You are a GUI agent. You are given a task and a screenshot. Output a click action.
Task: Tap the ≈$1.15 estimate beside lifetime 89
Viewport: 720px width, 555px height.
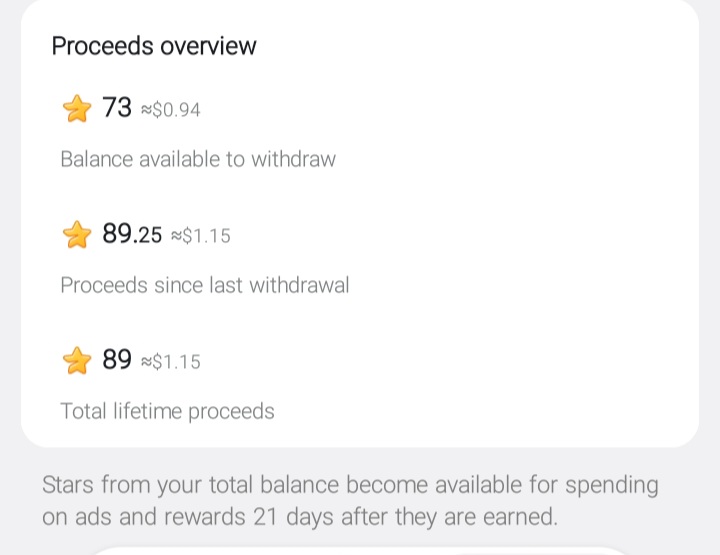click(x=170, y=361)
